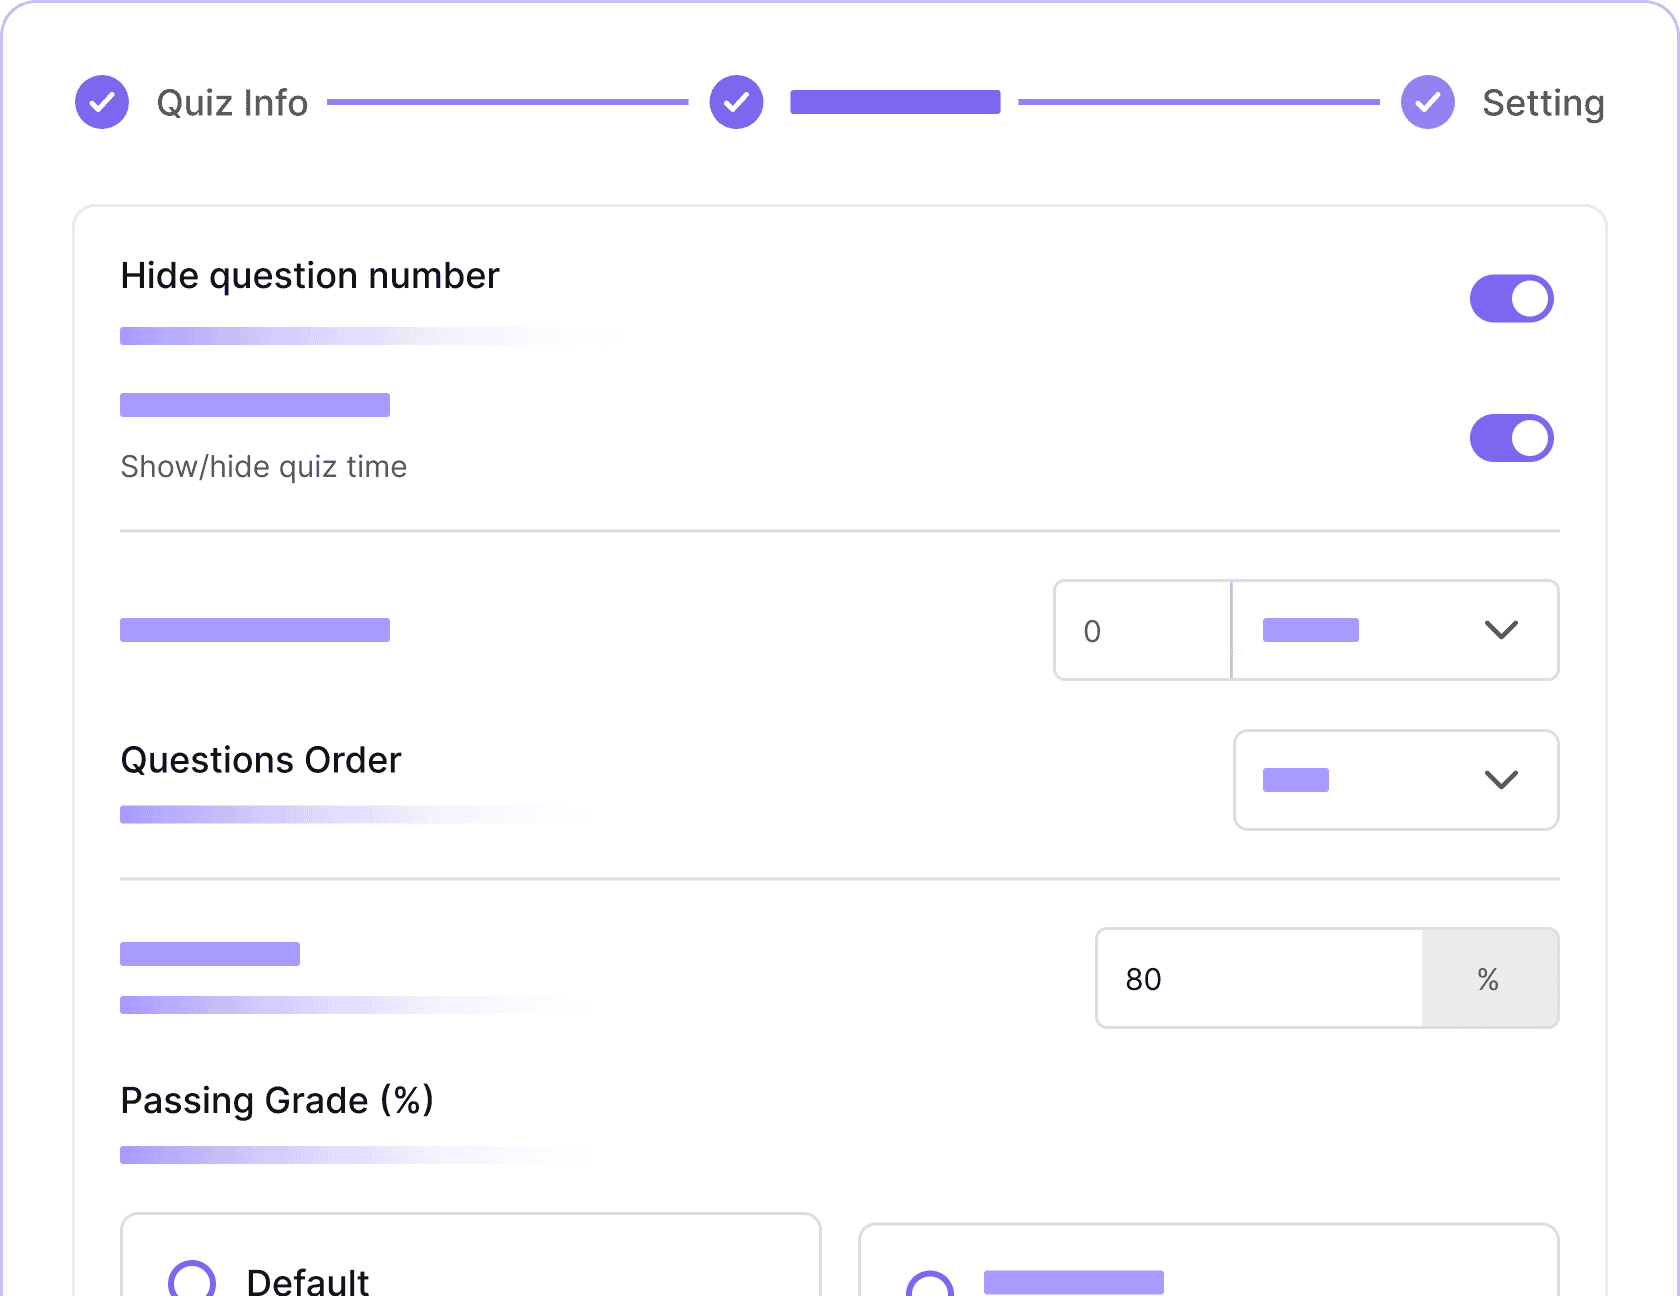Click the time limit field showing 0
The width and height of the screenshot is (1680, 1296).
click(1142, 630)
